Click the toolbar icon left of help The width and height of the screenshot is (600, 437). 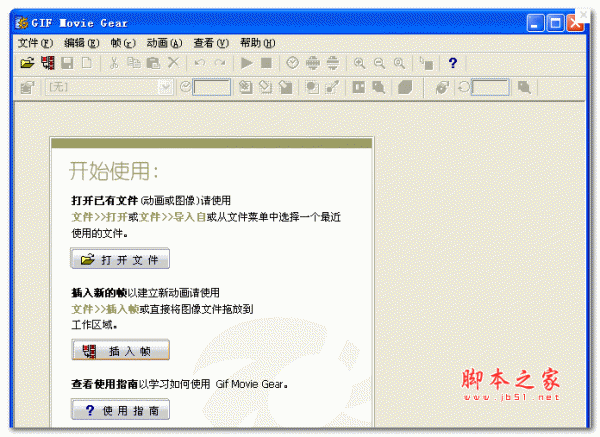(x=426, y=63)
